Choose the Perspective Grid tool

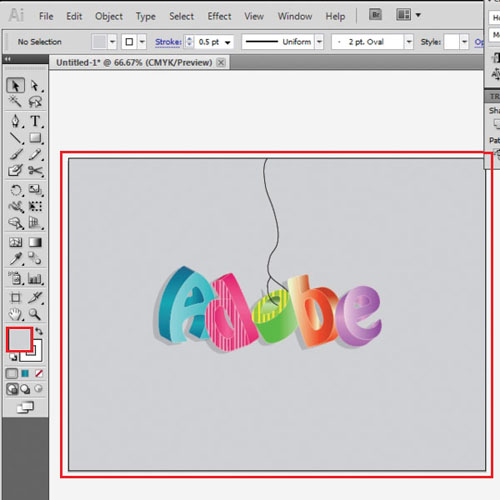pos(35,223)
